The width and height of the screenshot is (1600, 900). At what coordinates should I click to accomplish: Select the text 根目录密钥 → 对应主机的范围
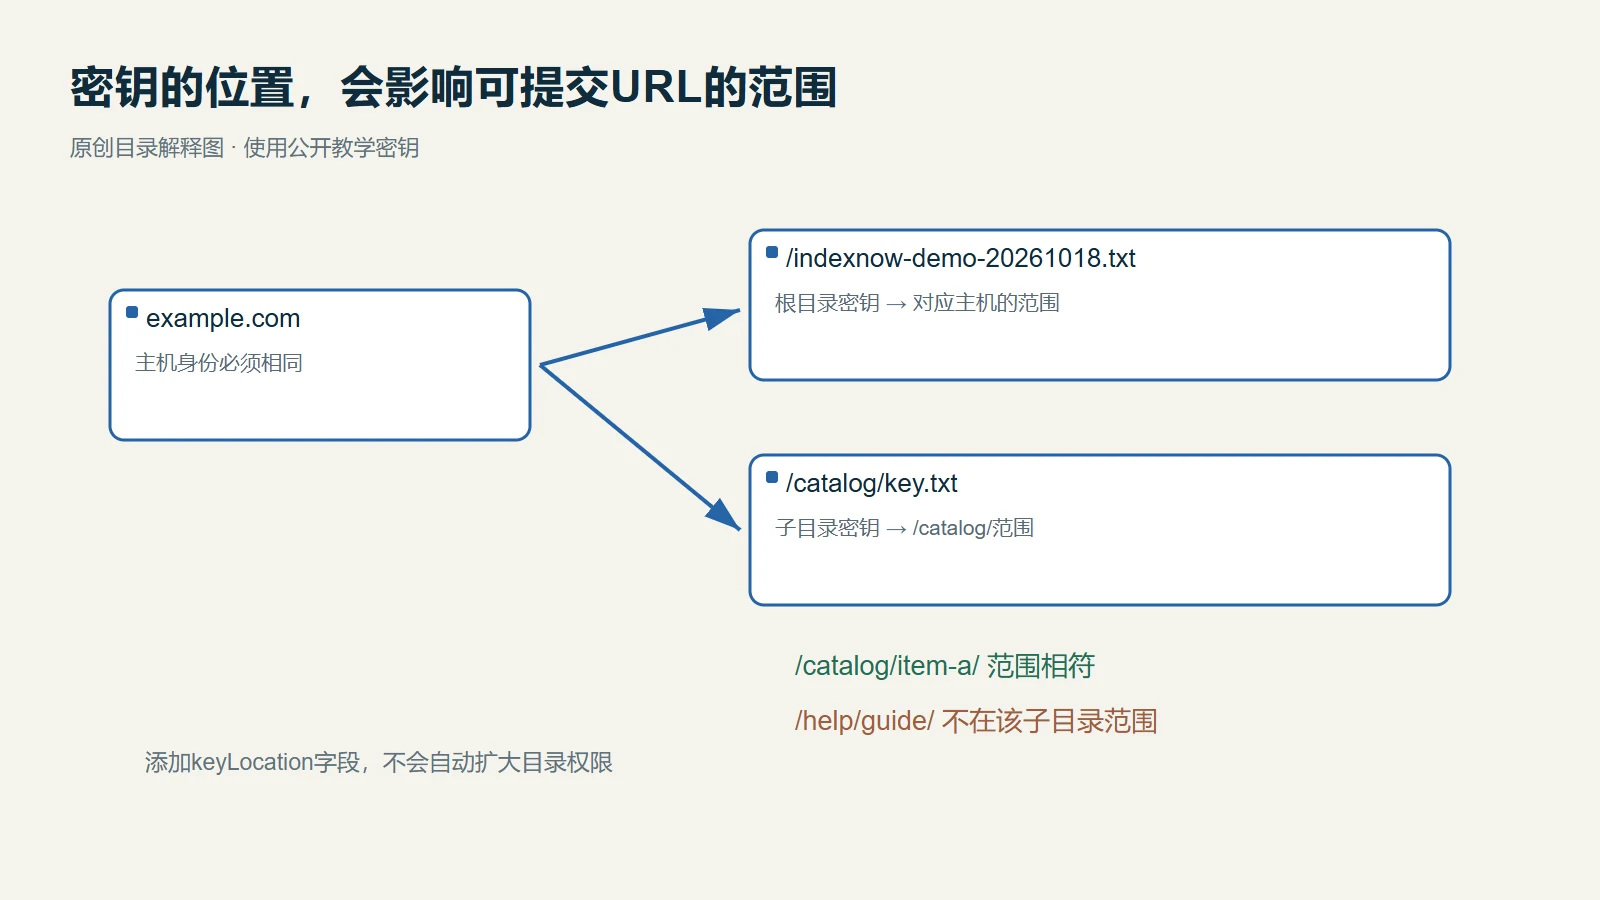pyautogui.click(x=917, y=303)
